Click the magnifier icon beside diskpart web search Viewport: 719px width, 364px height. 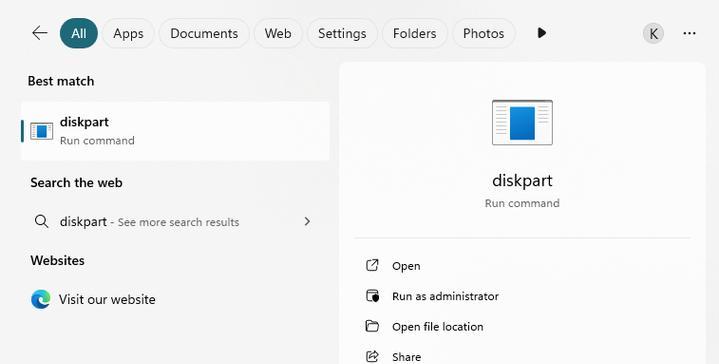[x=41, y=221]
